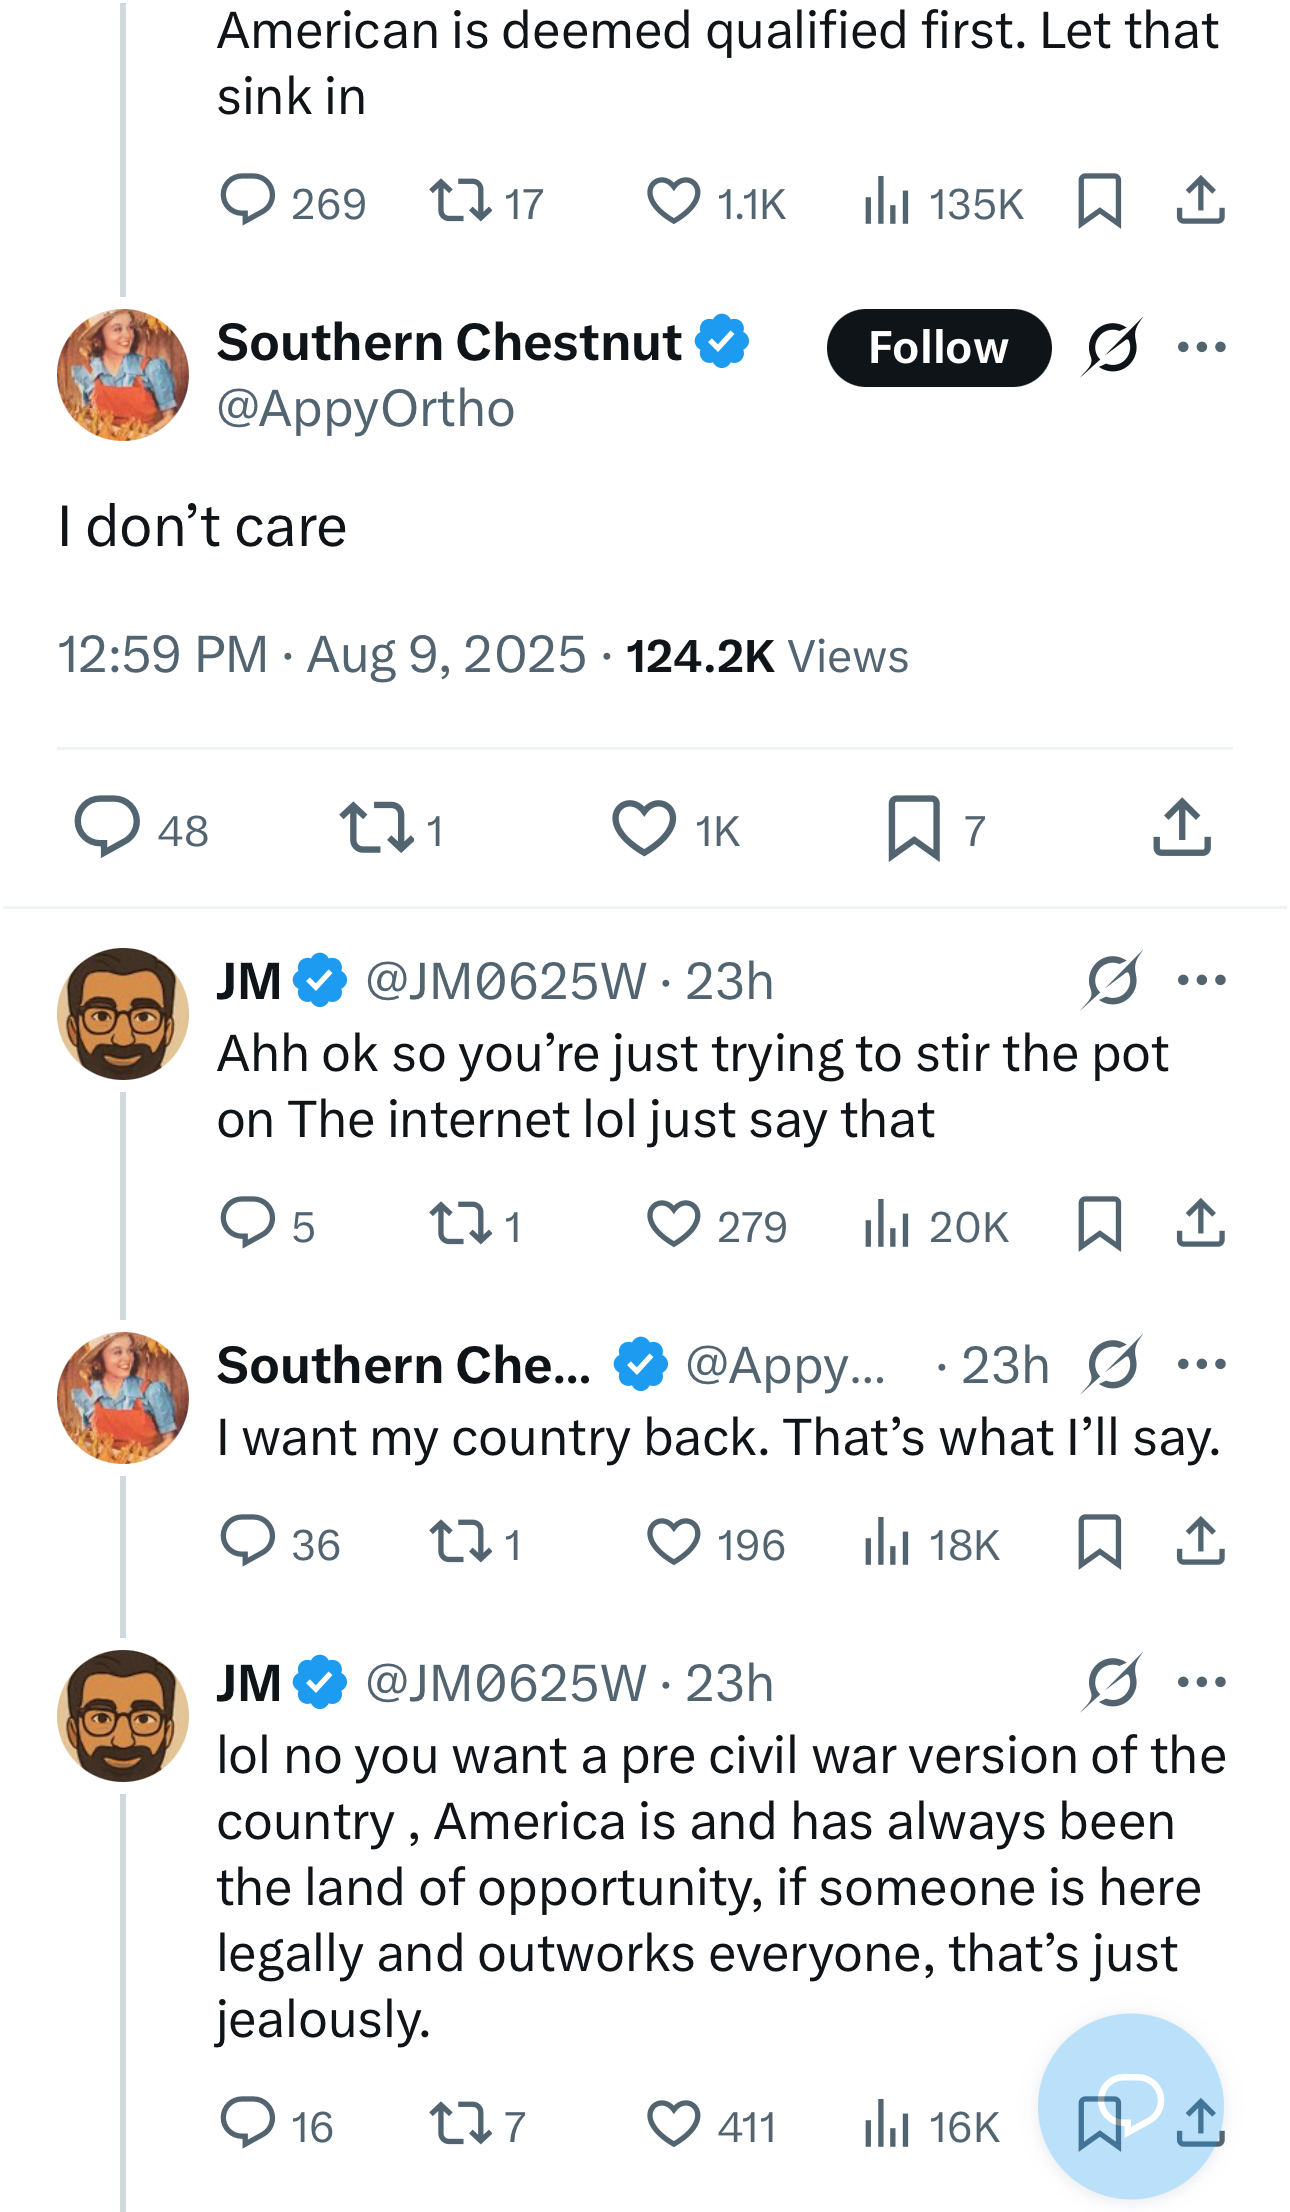This screenshot has height=2212, width=1290.
Task: Open more options on main post
Action: pos(1201,348)
